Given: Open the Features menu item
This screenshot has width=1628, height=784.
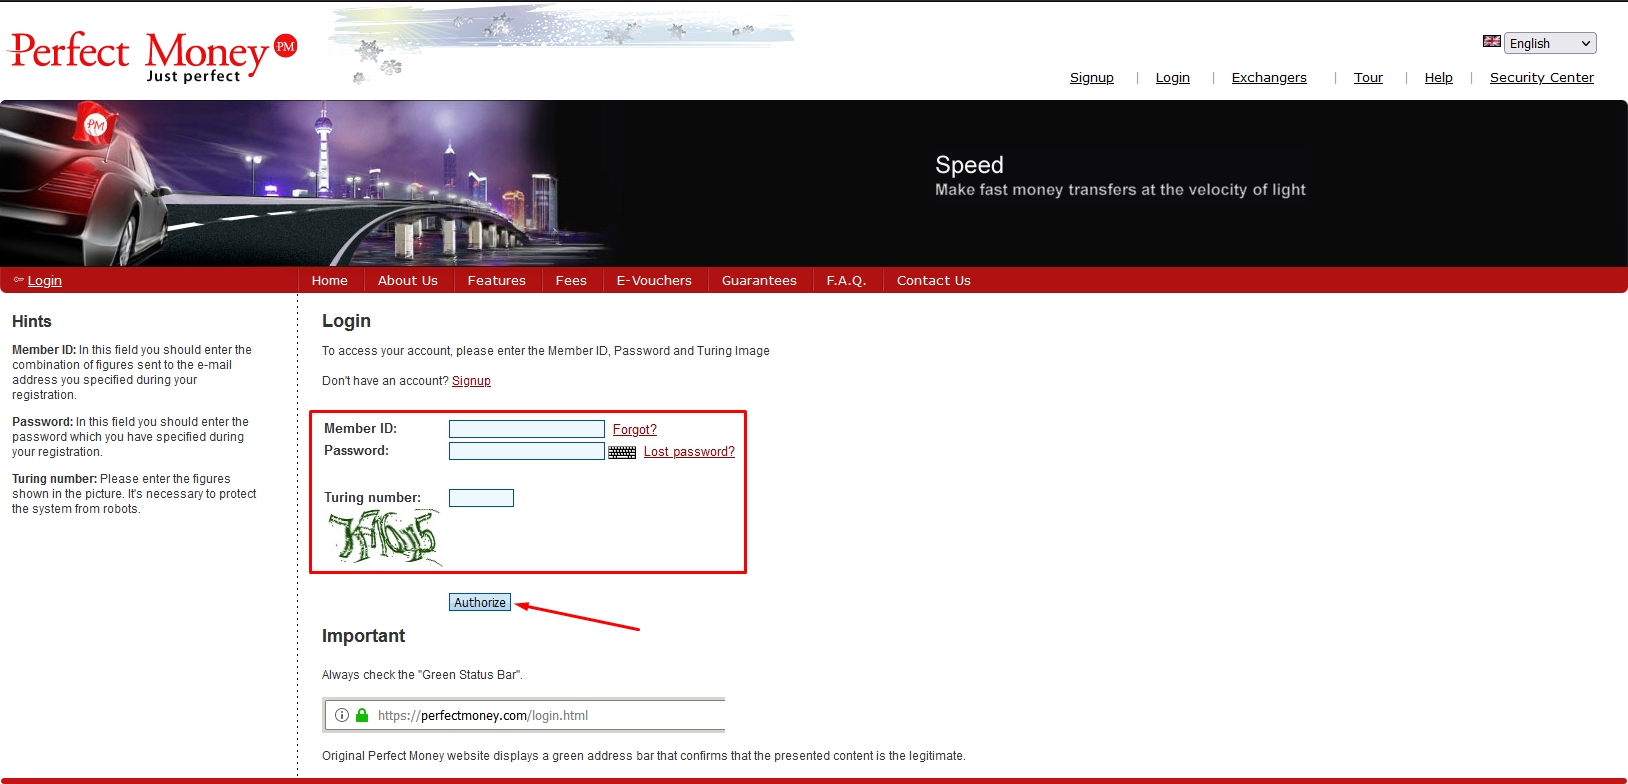Looking at the screenshot, I should 496,281.
